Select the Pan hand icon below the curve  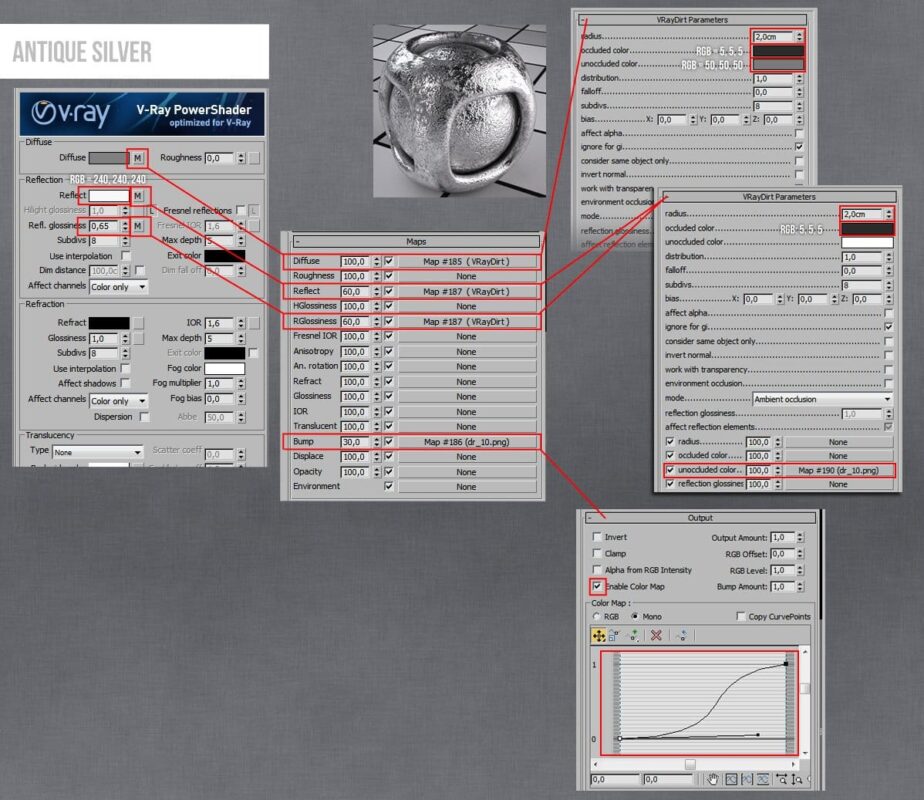(x=714, y=778)
